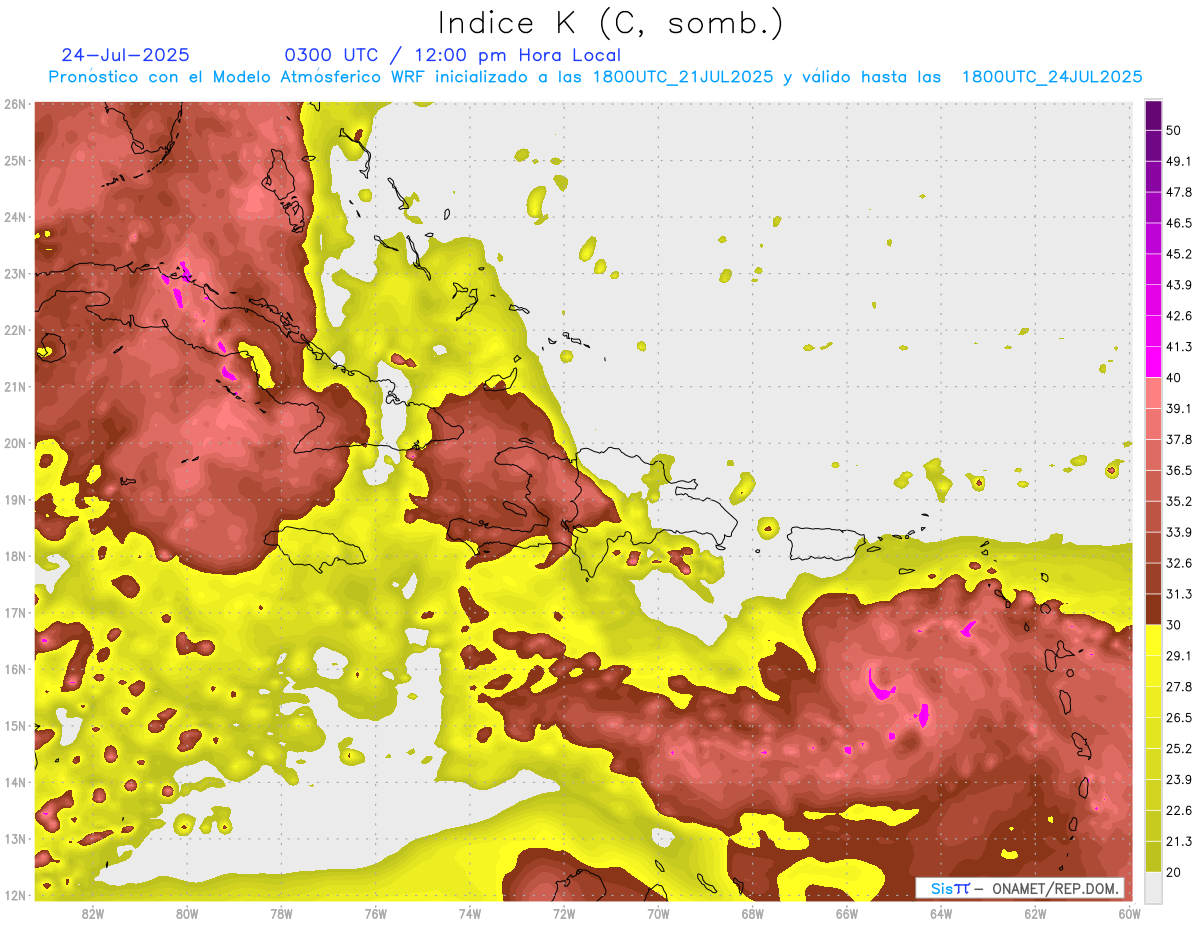Pick the gray colorbar segment below 20

[1153, 886]
